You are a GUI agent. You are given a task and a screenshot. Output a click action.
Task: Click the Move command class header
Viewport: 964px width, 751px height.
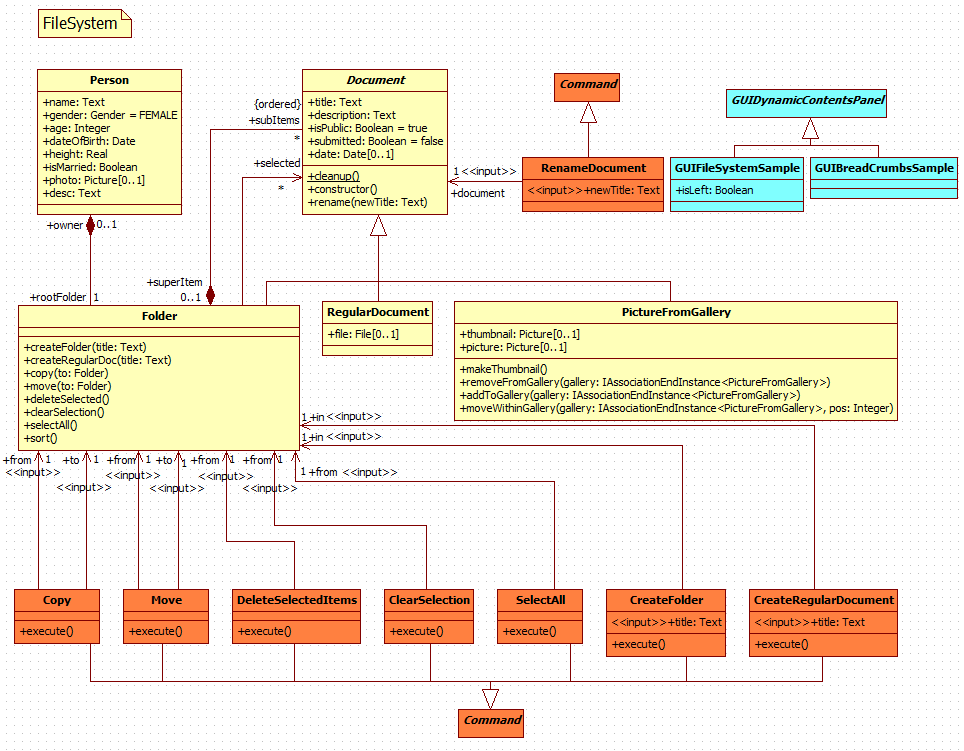(x=166, y=600)
